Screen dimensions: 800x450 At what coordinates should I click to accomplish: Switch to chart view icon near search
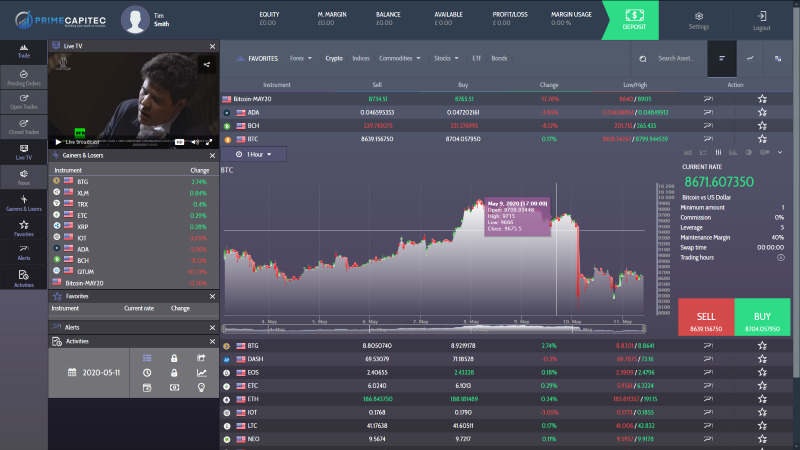click(750, 58)
